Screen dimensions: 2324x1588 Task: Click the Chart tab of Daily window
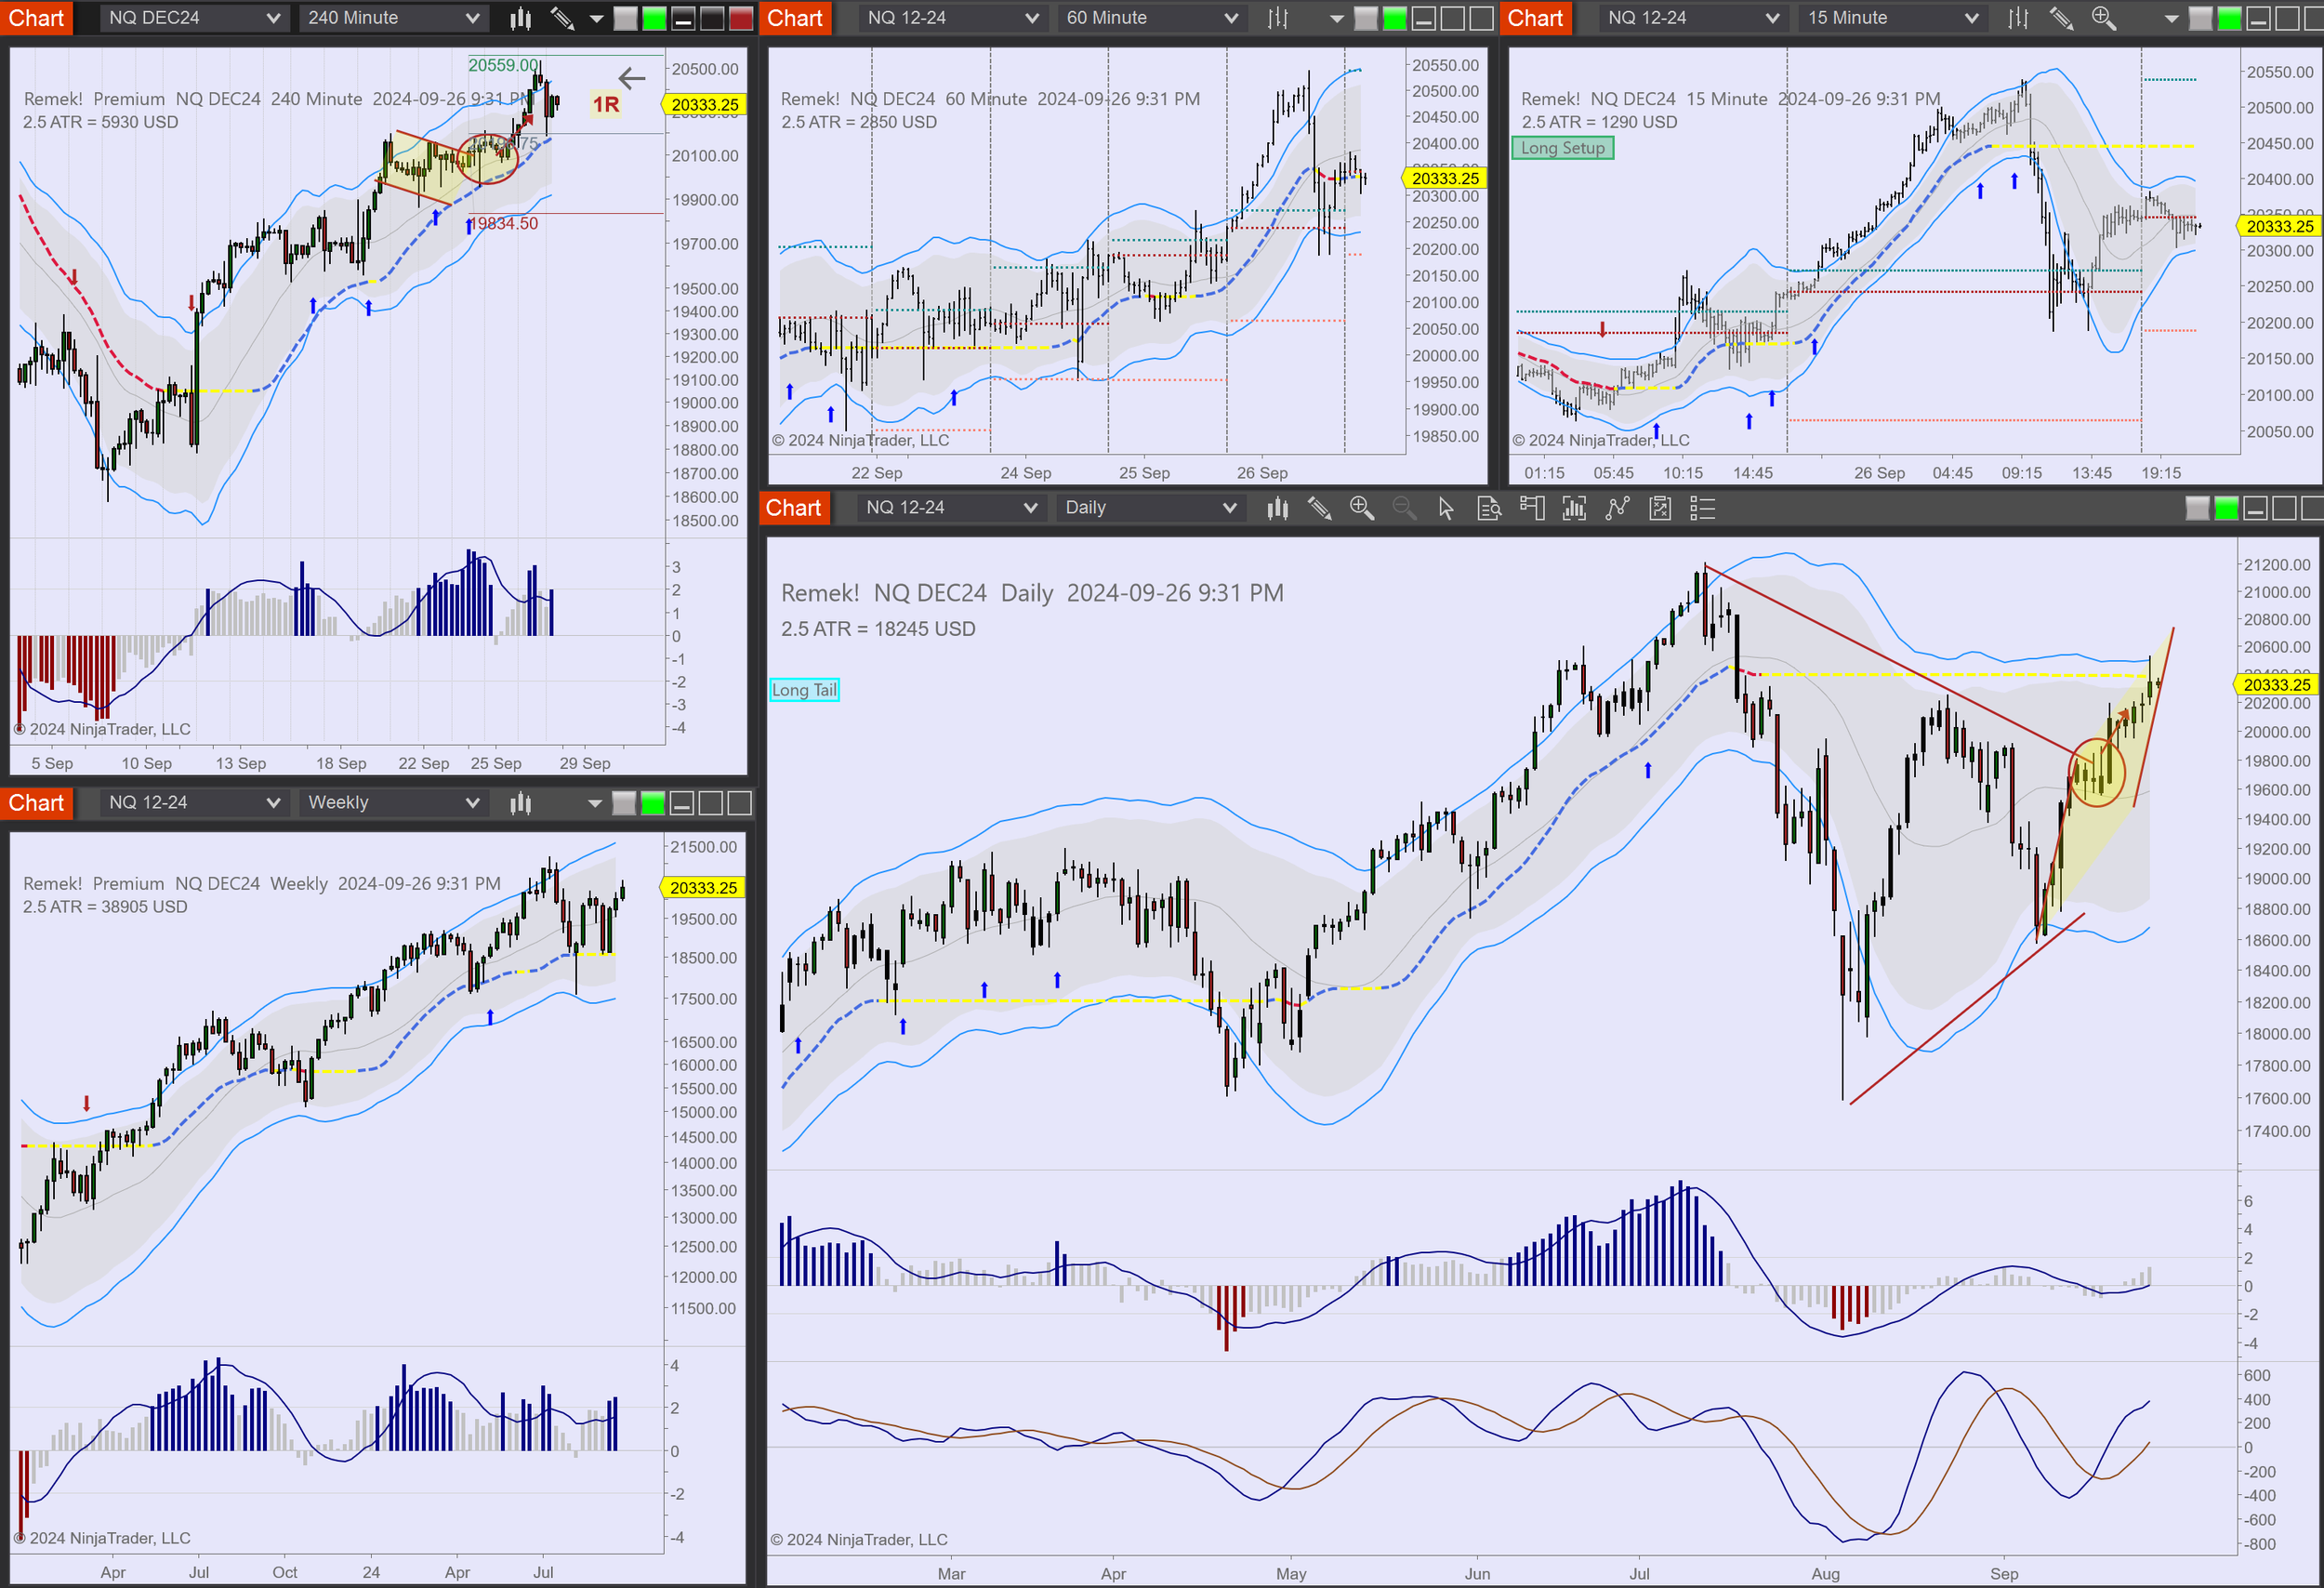794,508
